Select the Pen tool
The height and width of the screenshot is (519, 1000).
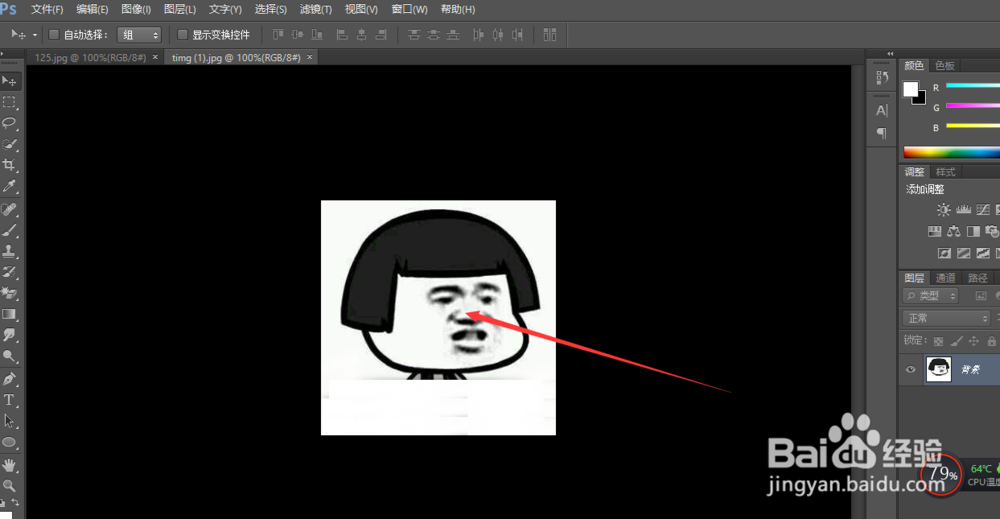tap(9, 379)
